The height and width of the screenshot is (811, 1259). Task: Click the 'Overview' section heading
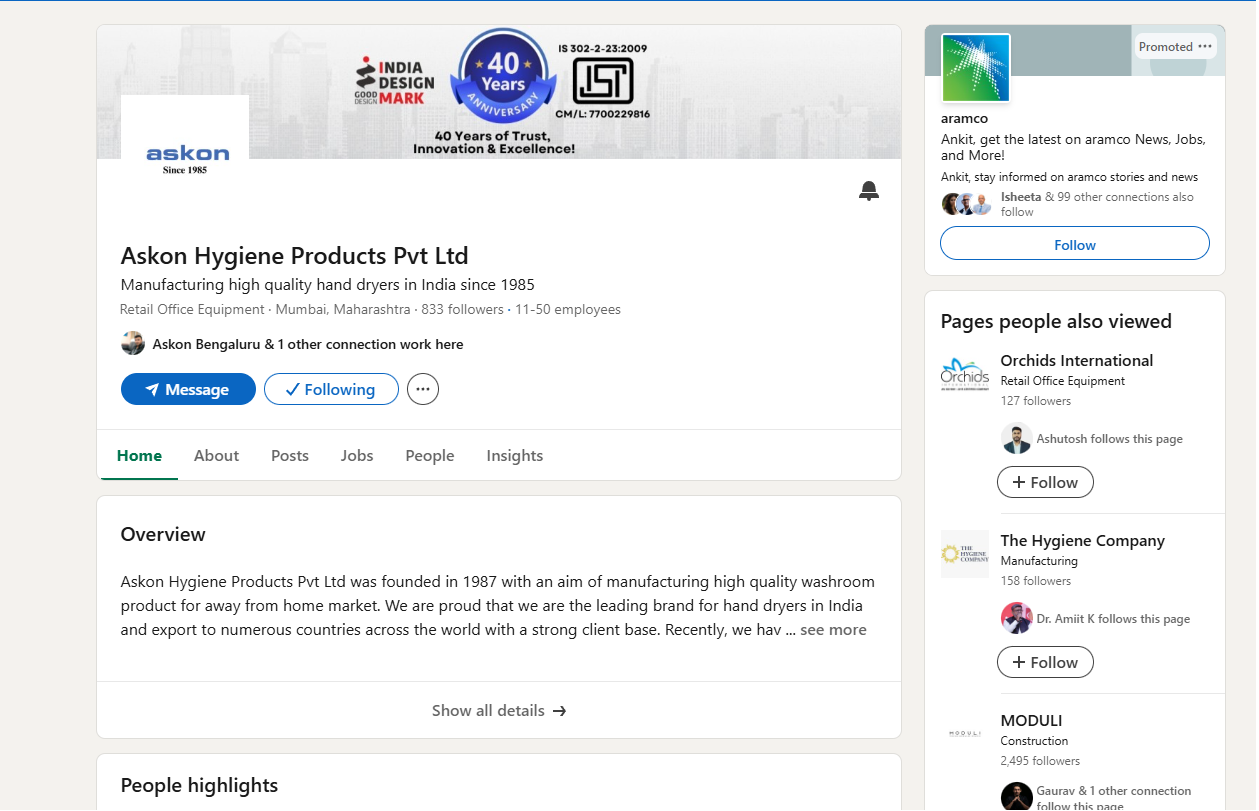pos(163,534)
